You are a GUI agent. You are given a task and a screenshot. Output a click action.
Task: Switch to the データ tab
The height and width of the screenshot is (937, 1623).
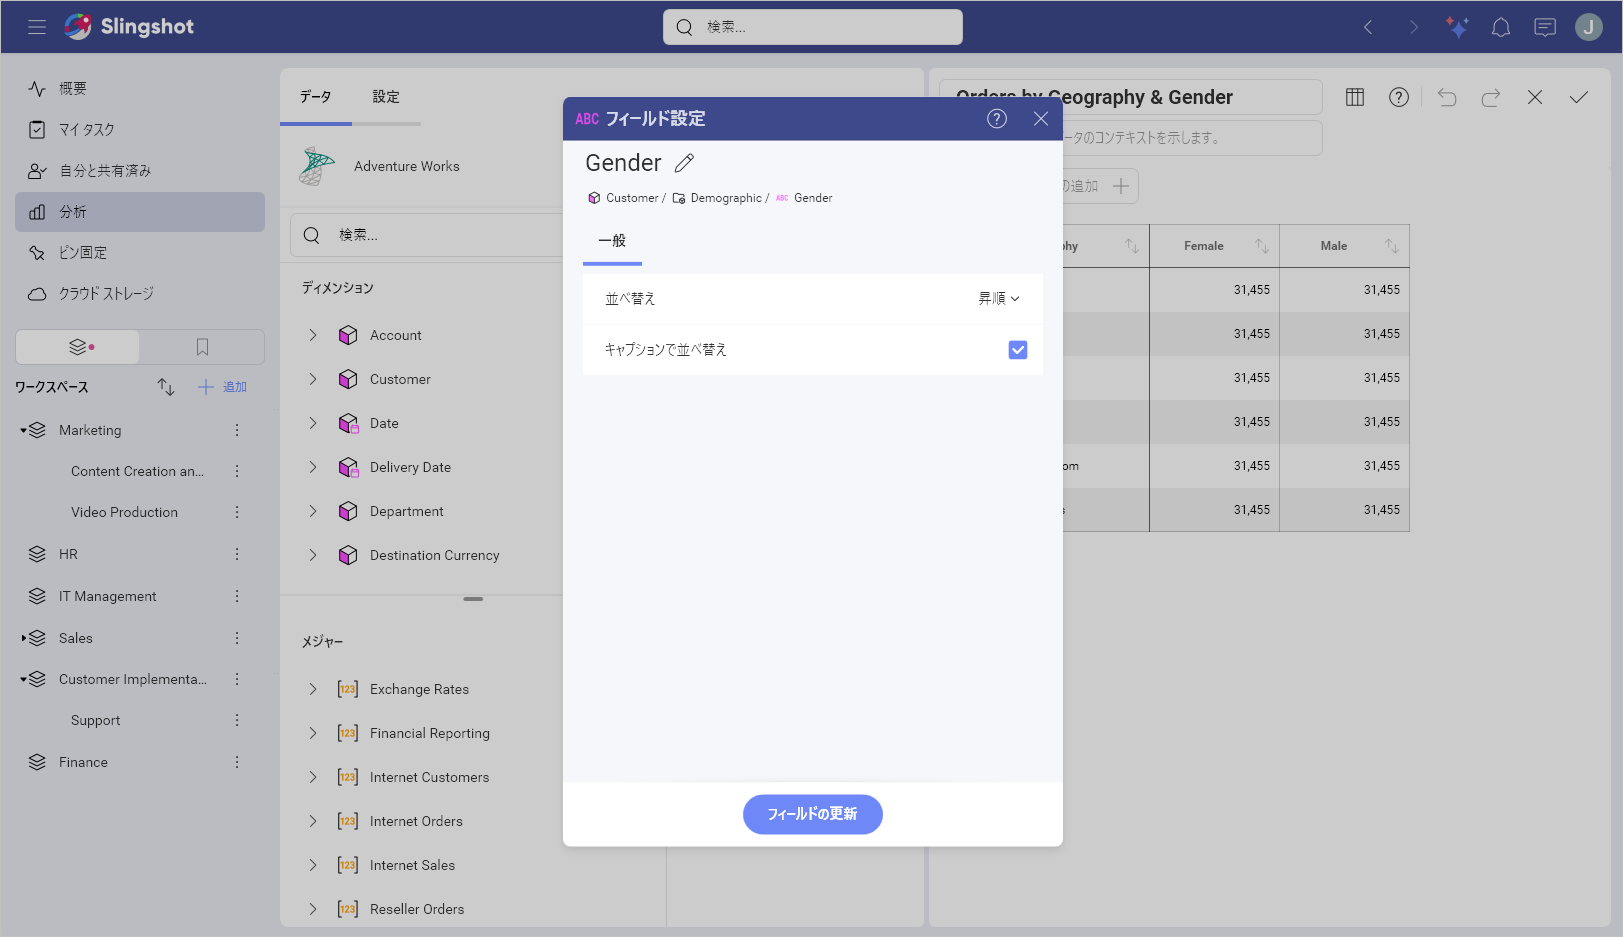pyautogui.click(x=316, y=97)
